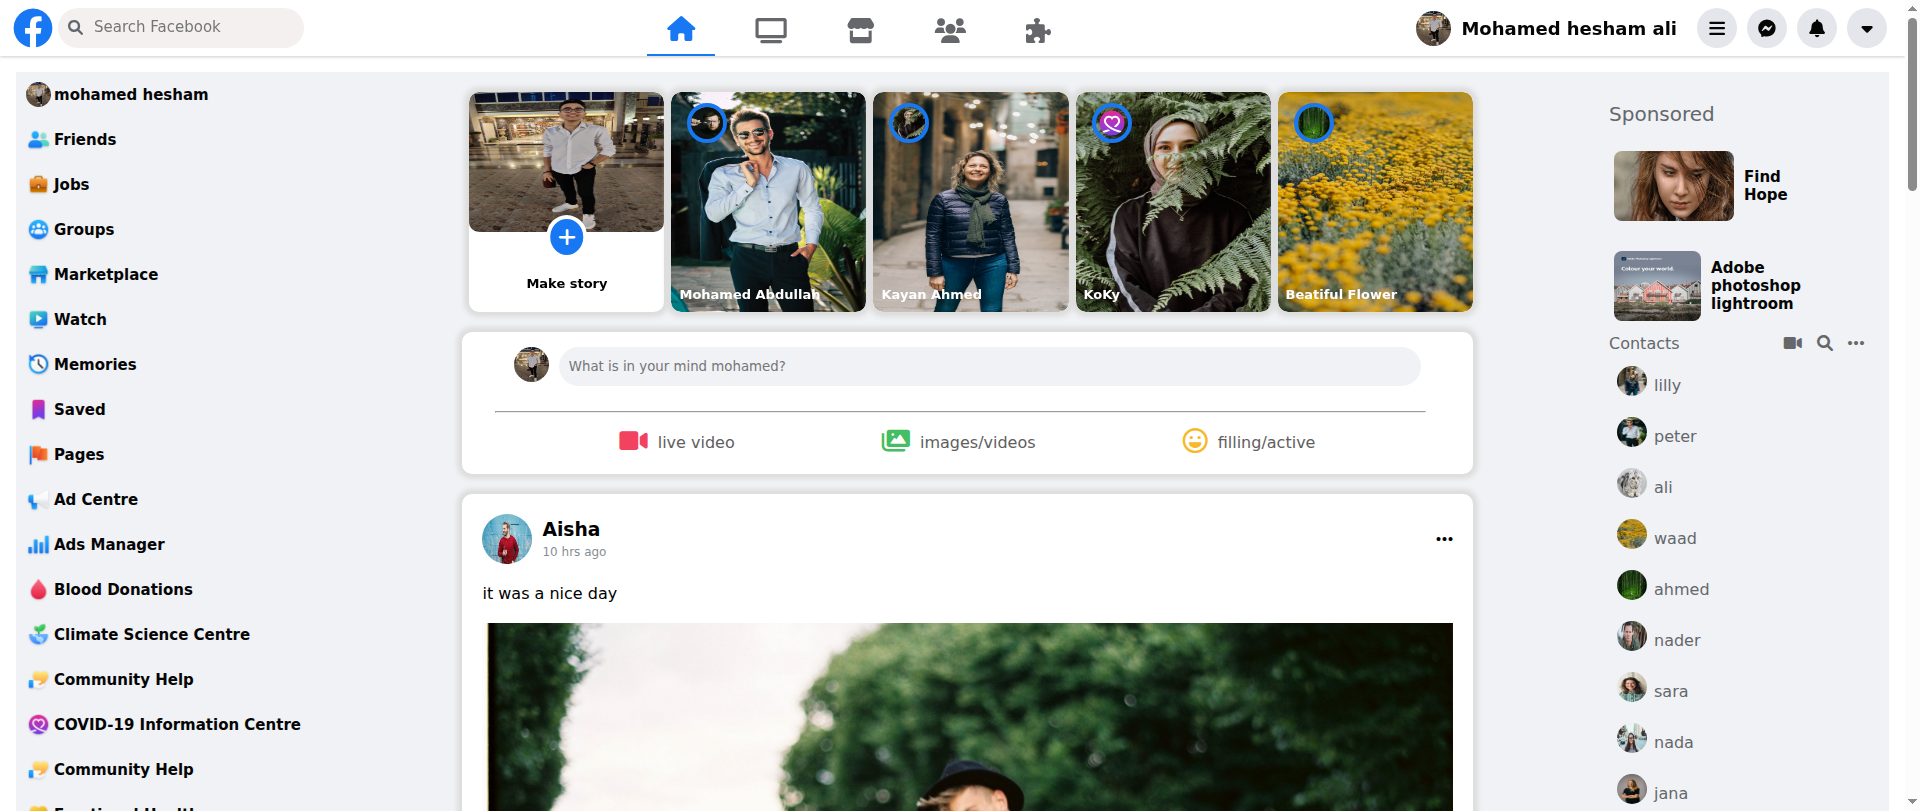This screenshot has height=811, width=1920.
Task: Open Mohamed hesham ali profile in header
Action: 1546,28
